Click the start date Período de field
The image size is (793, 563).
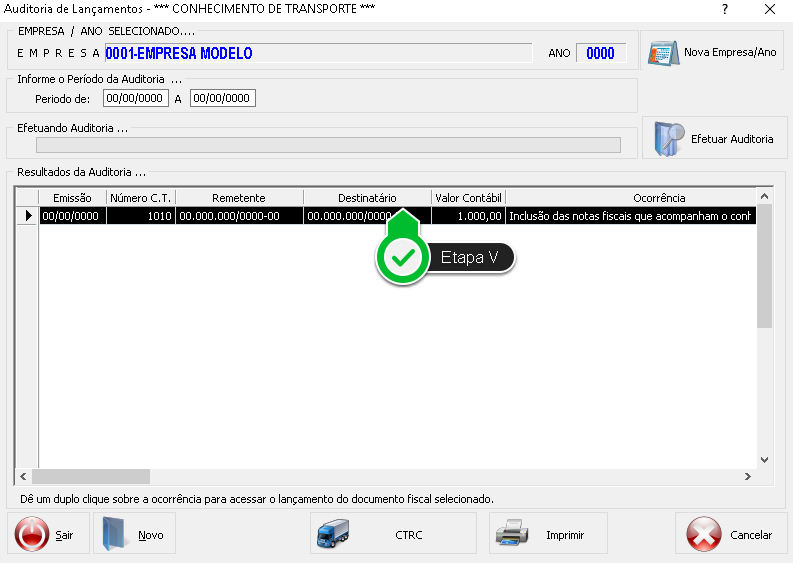[135, 98]
